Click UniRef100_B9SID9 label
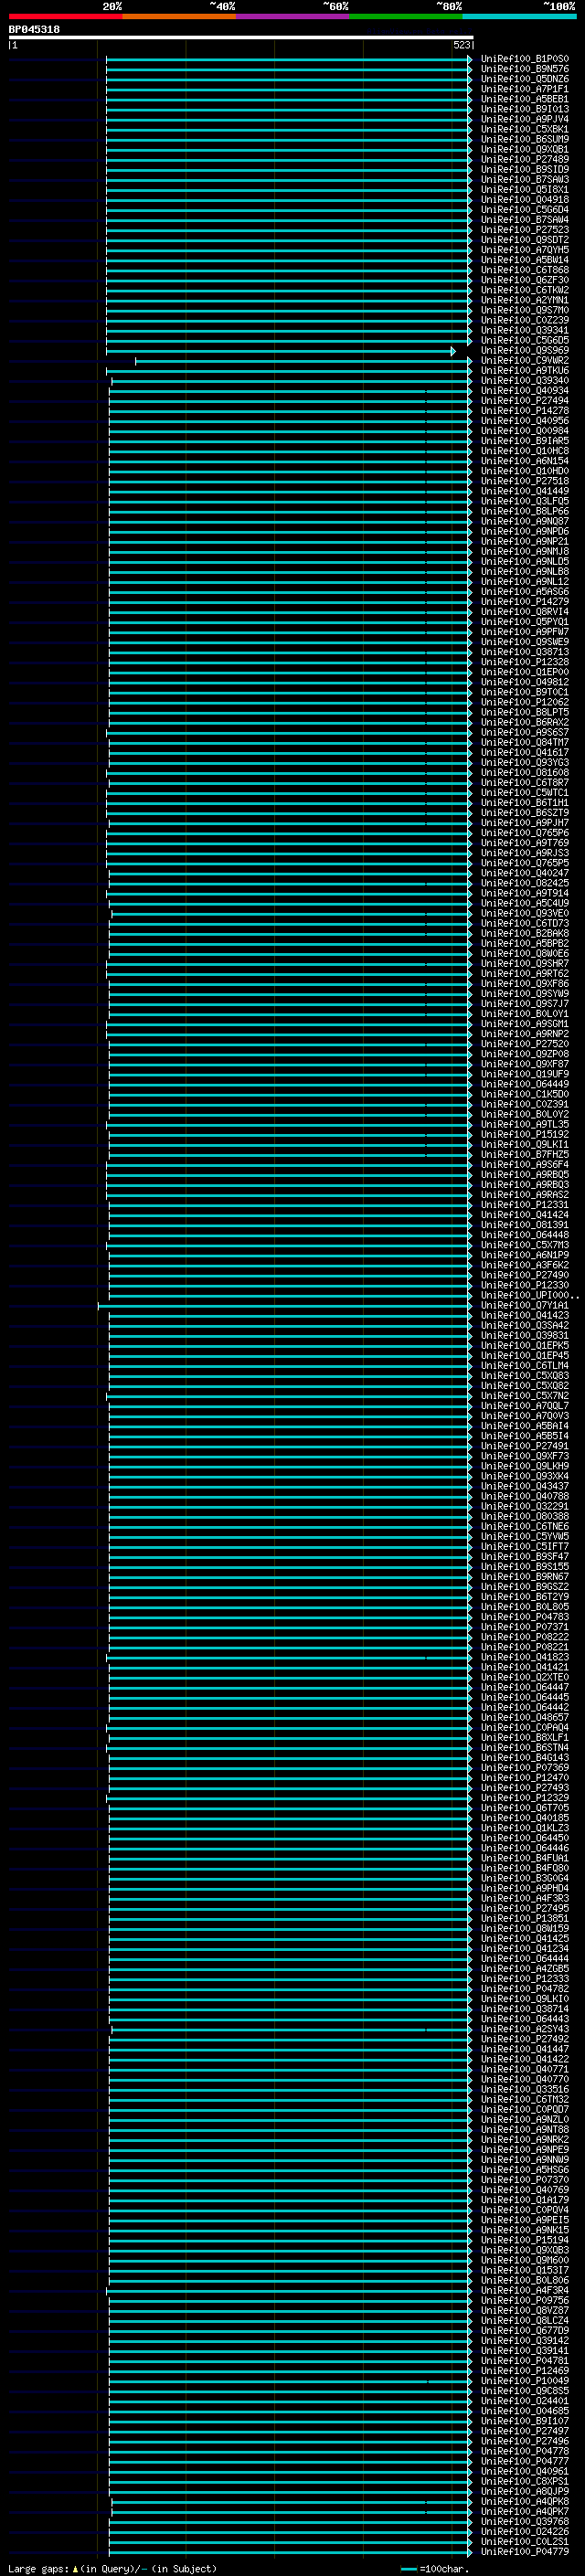 pos(525,169)
